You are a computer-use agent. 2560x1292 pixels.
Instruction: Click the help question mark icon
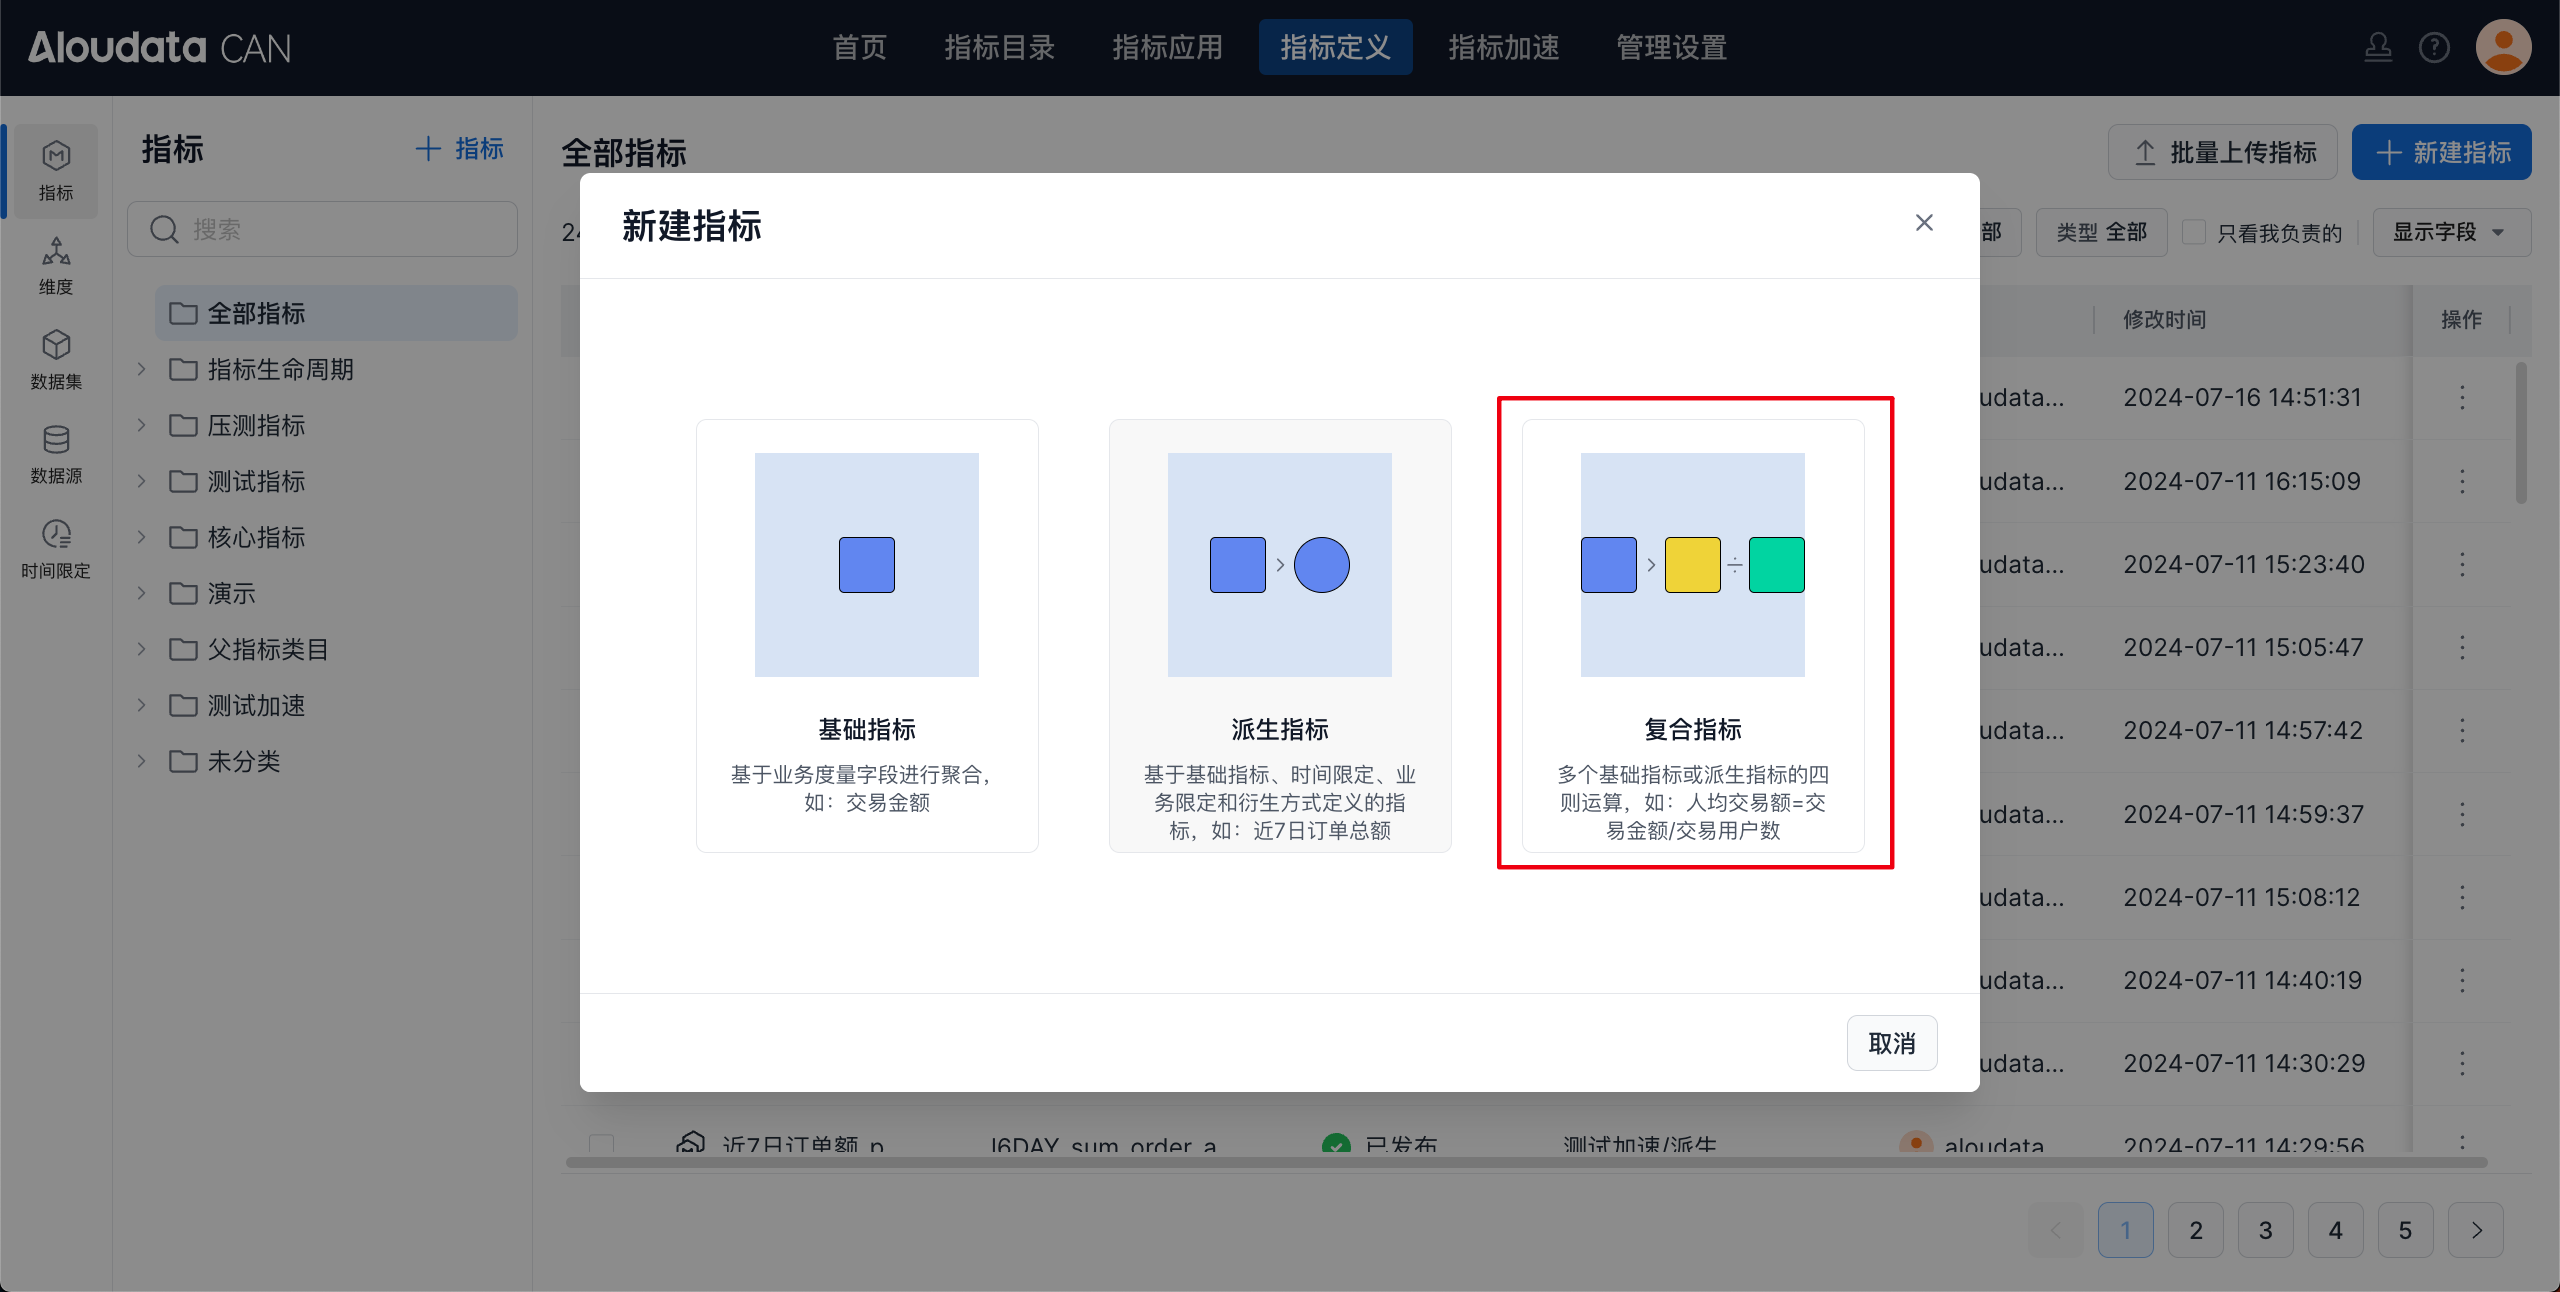[x=2434, y=47]
